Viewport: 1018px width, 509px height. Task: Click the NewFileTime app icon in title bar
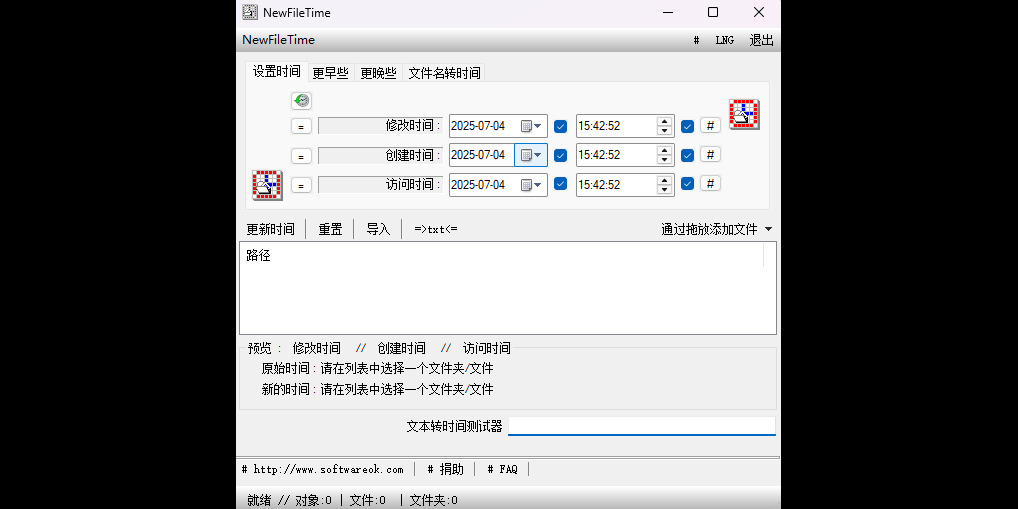250,12
